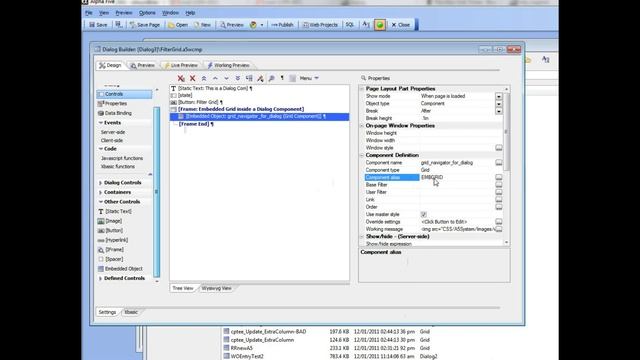Select Data Binding in left pane

115,113
